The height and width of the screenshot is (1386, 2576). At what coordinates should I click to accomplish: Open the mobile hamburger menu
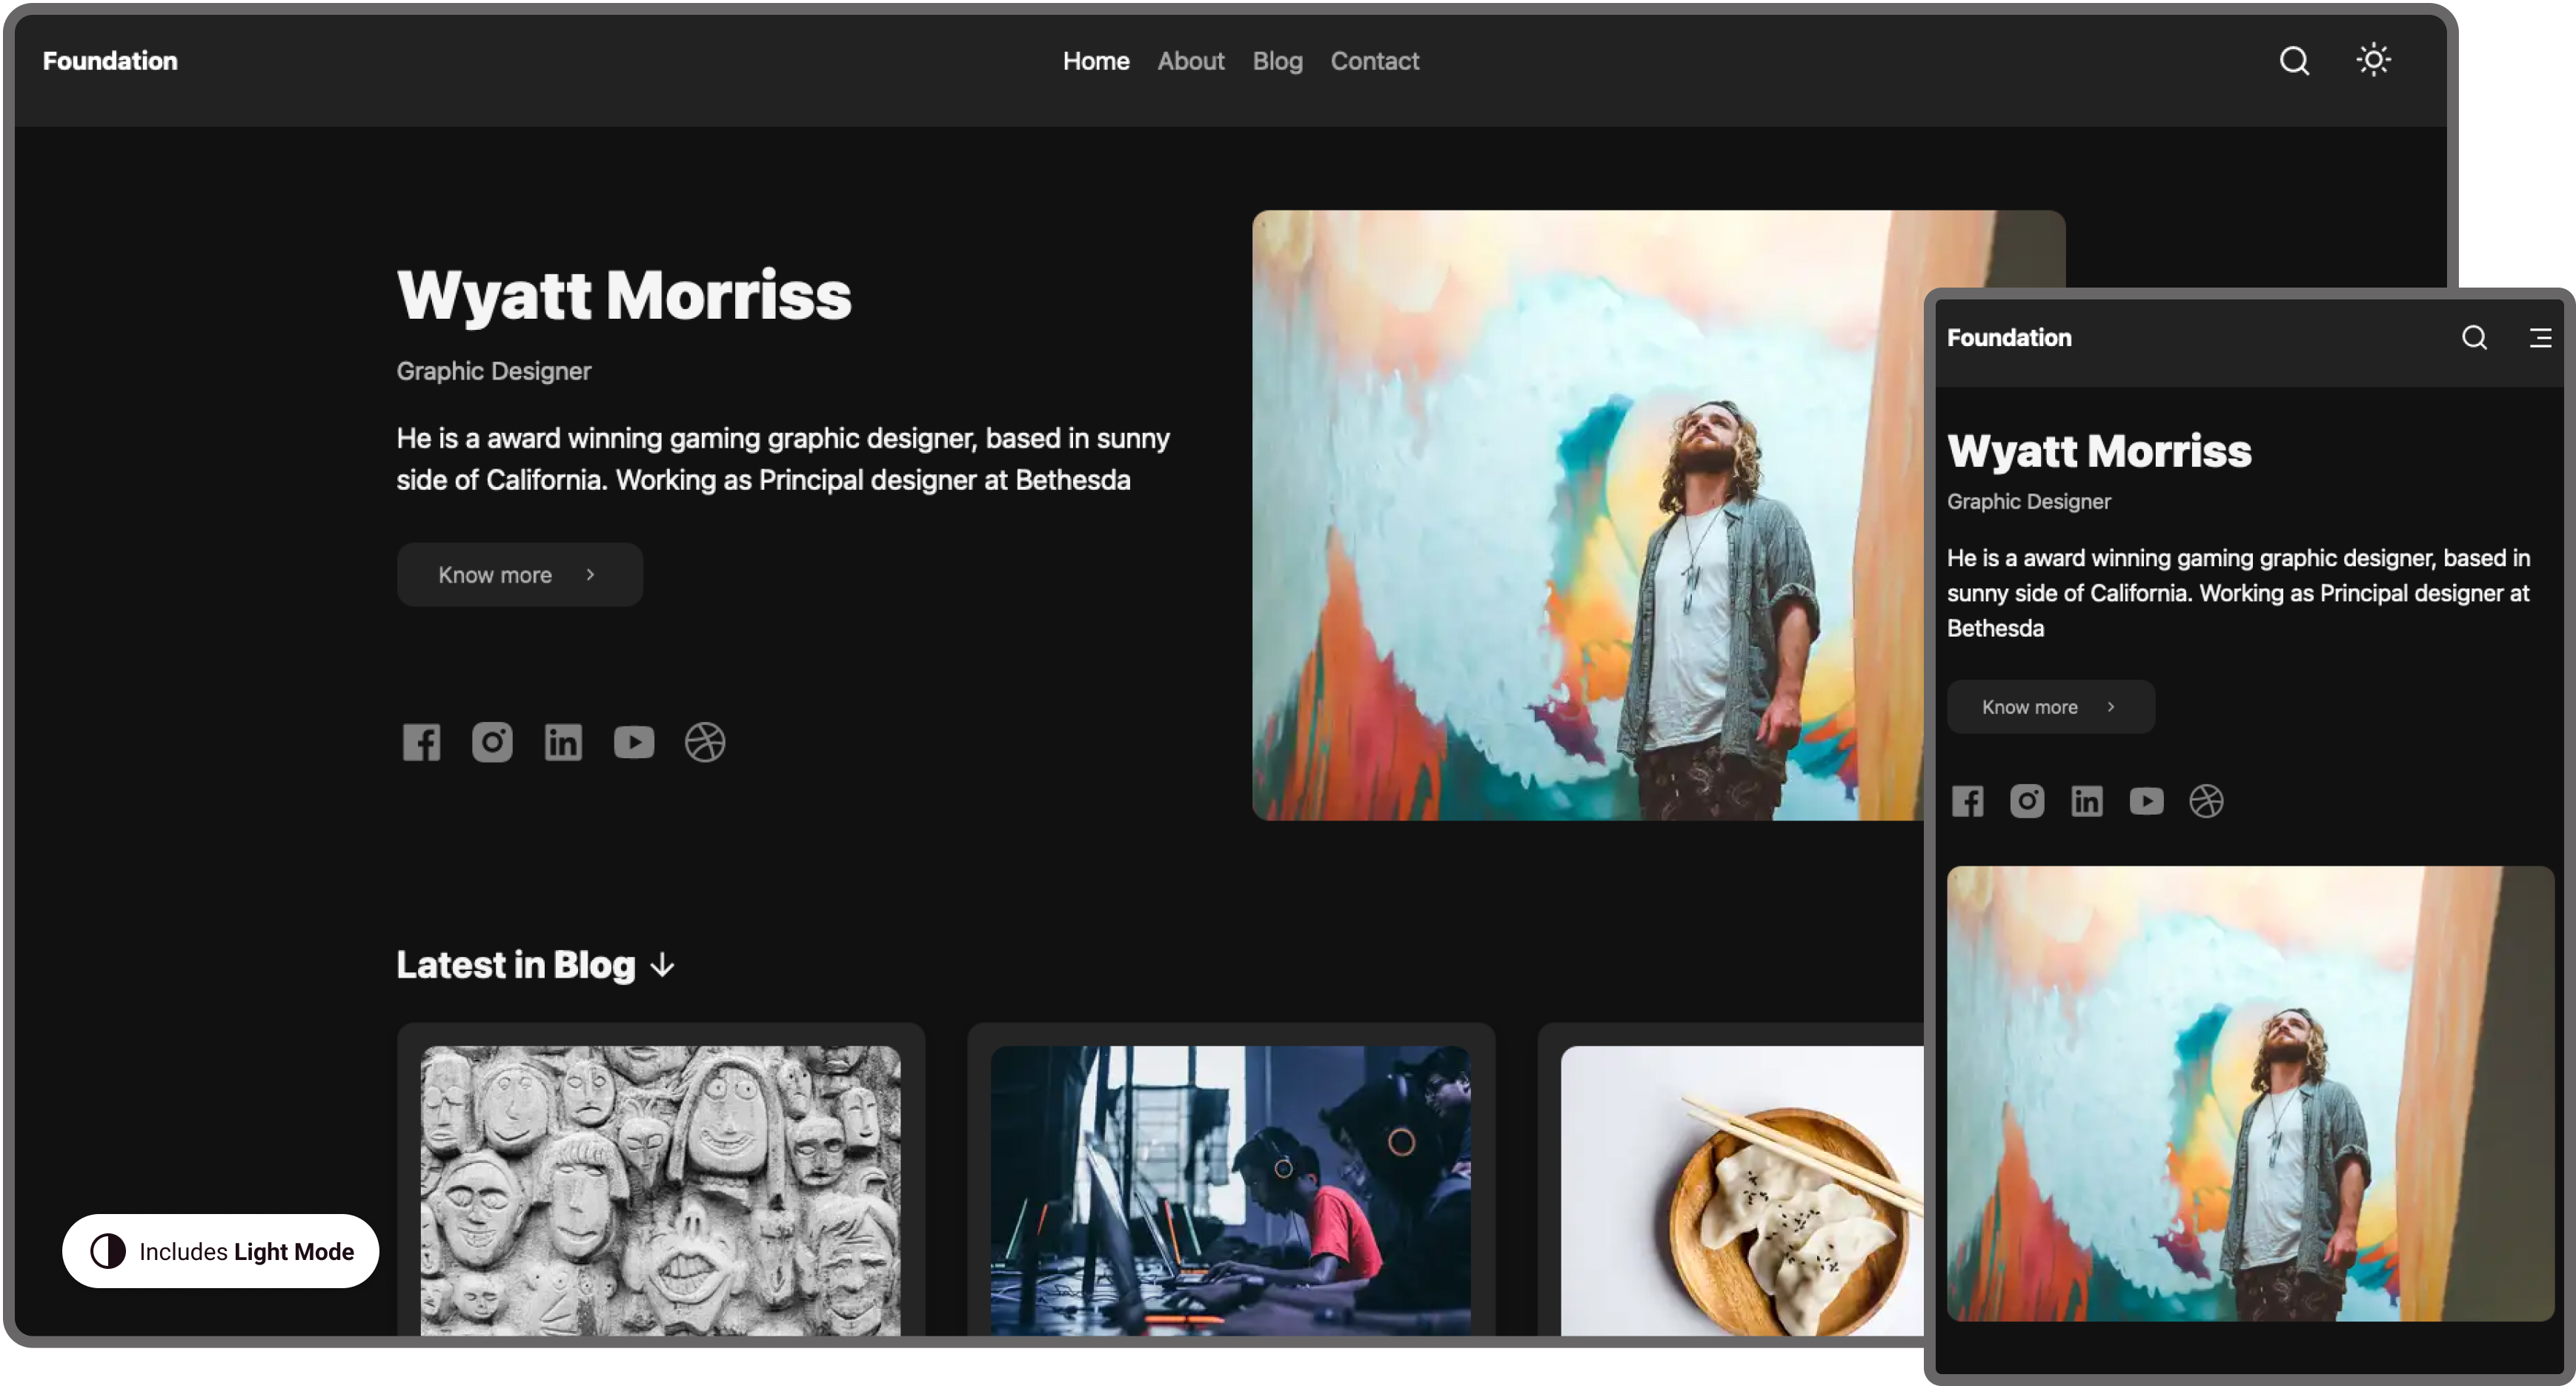tap(2539, 338)
